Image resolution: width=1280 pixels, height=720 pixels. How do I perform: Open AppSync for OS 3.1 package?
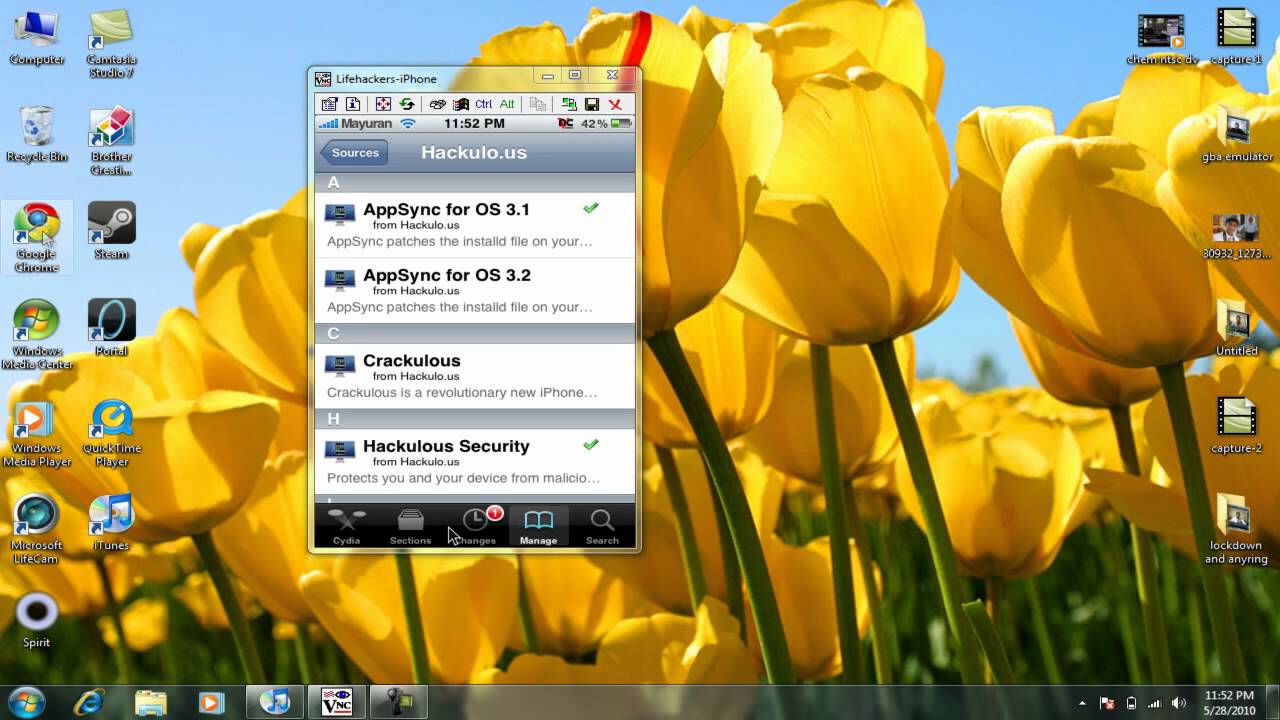(475, 225)
